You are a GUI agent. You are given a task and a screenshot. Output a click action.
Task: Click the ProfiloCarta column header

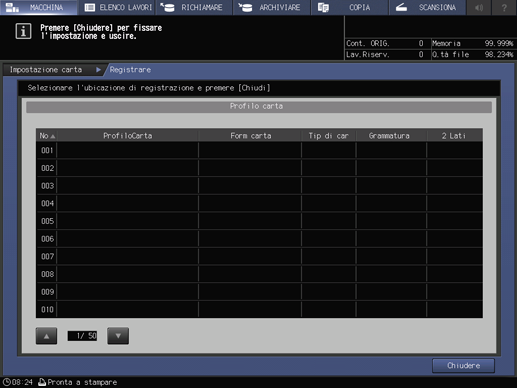pos(127,136)
